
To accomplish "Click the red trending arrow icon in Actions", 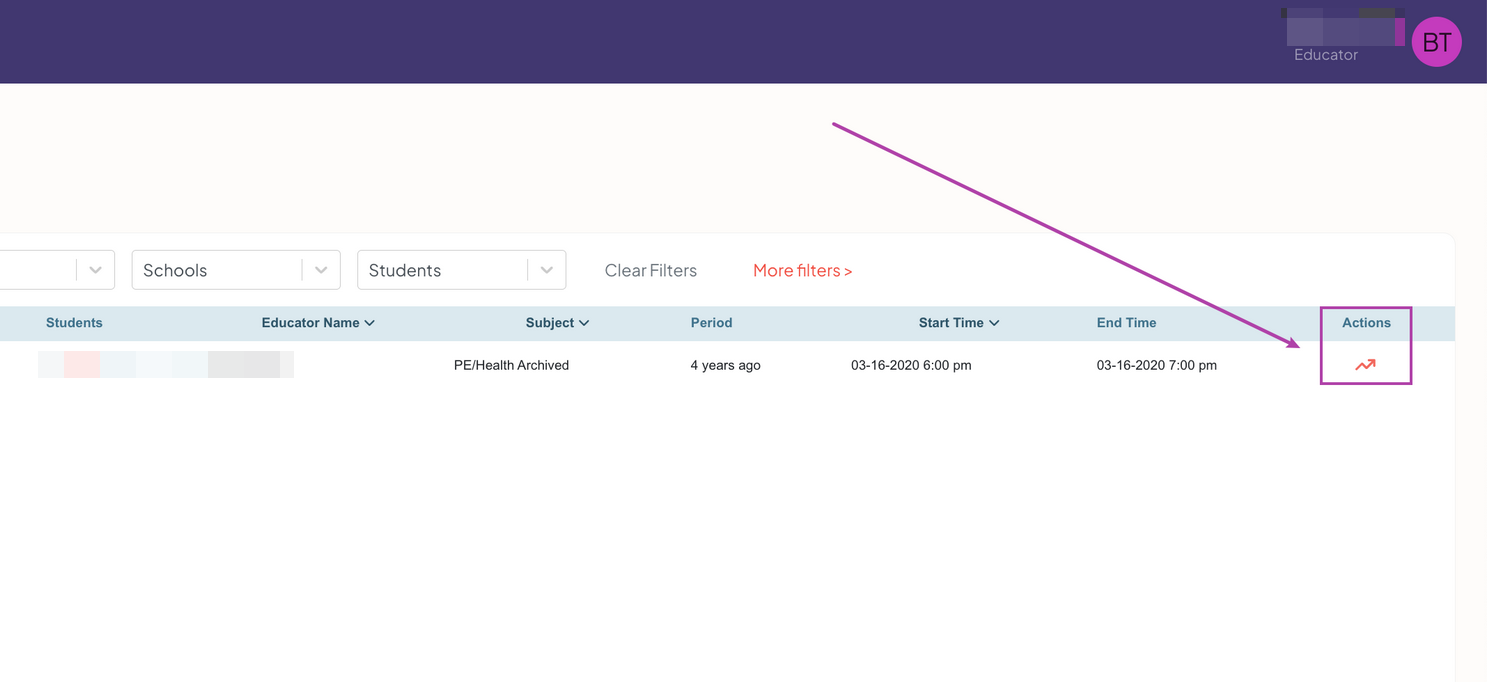I will coord(1365,365).
